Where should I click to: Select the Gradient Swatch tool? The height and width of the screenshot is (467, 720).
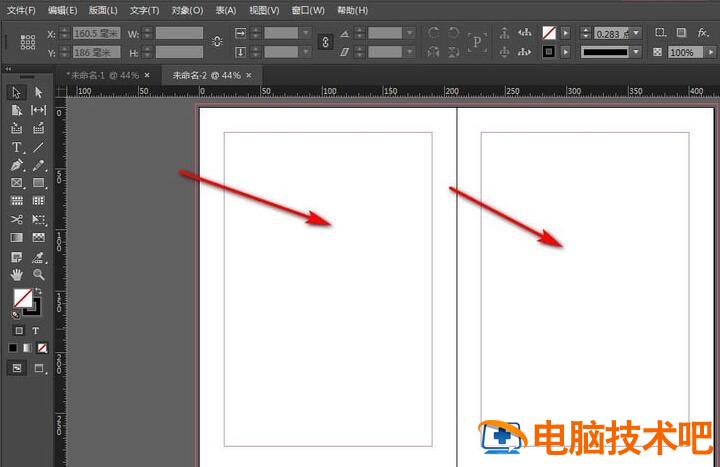(x=17, y=237)
